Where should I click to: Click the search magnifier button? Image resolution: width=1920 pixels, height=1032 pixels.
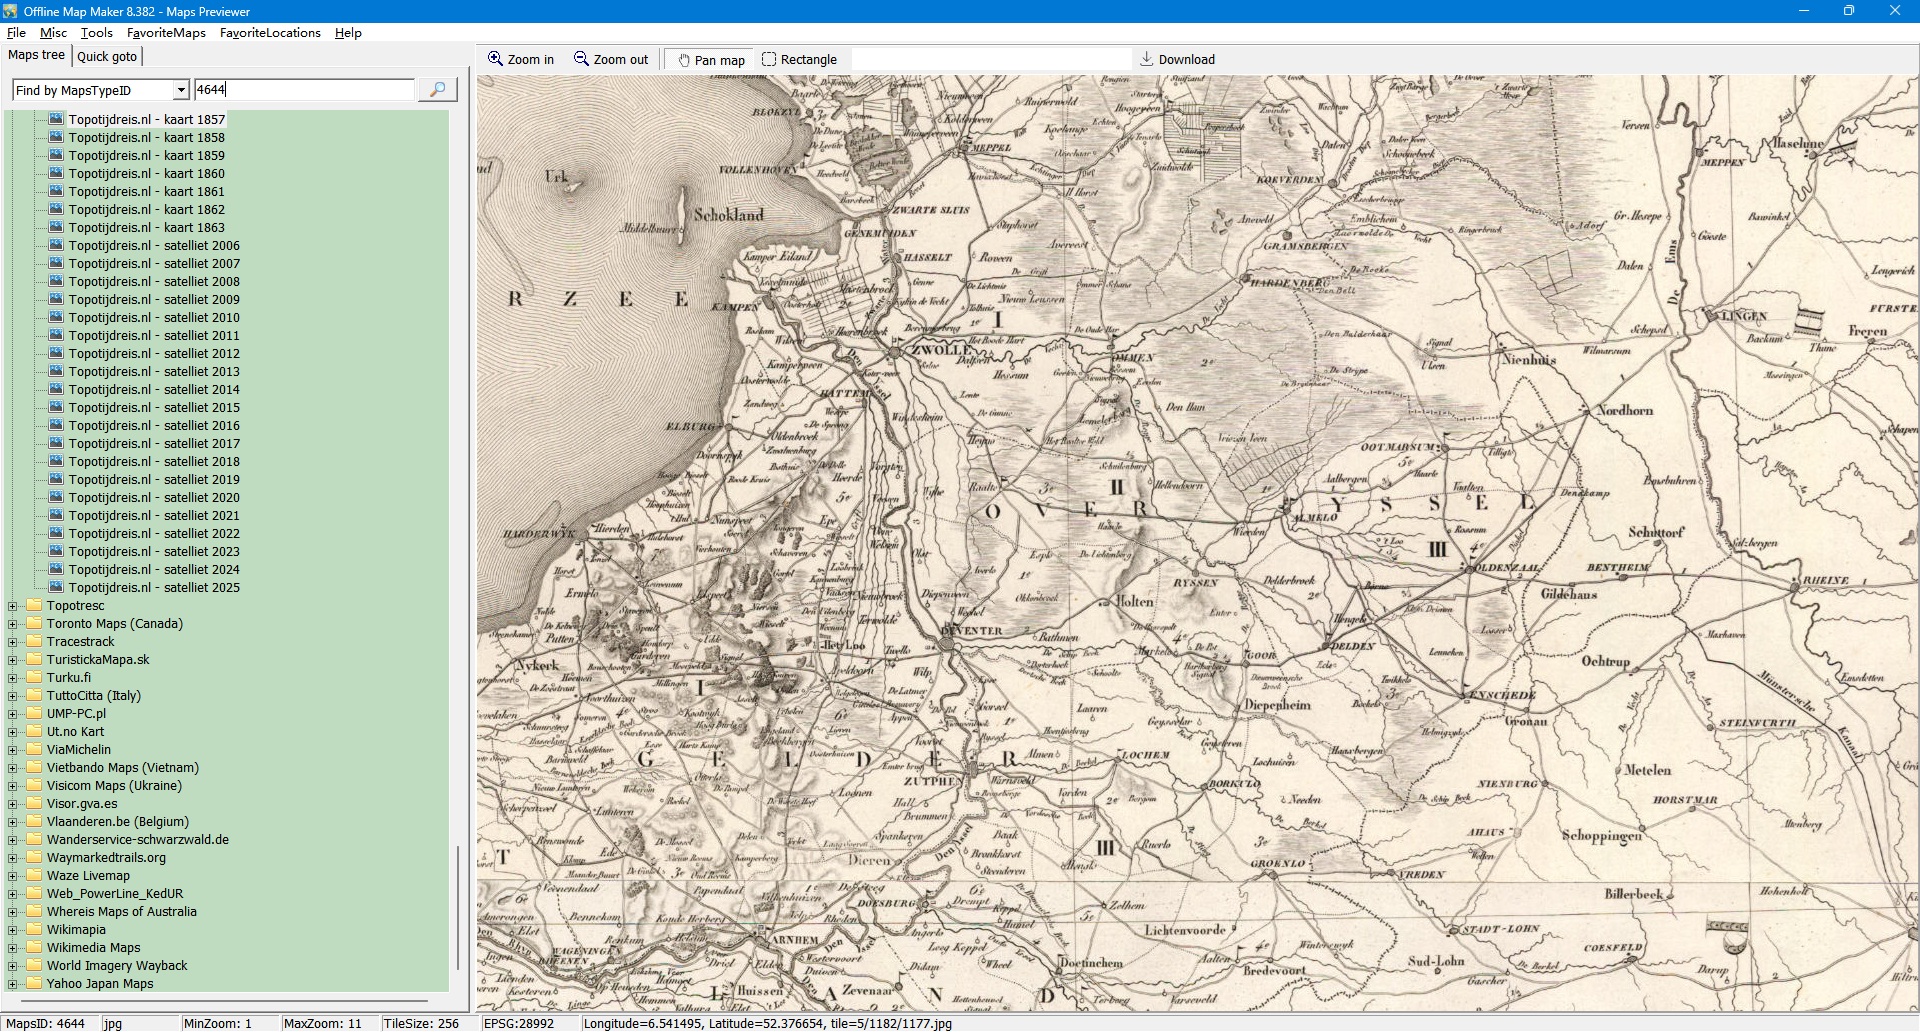point(437,90)
